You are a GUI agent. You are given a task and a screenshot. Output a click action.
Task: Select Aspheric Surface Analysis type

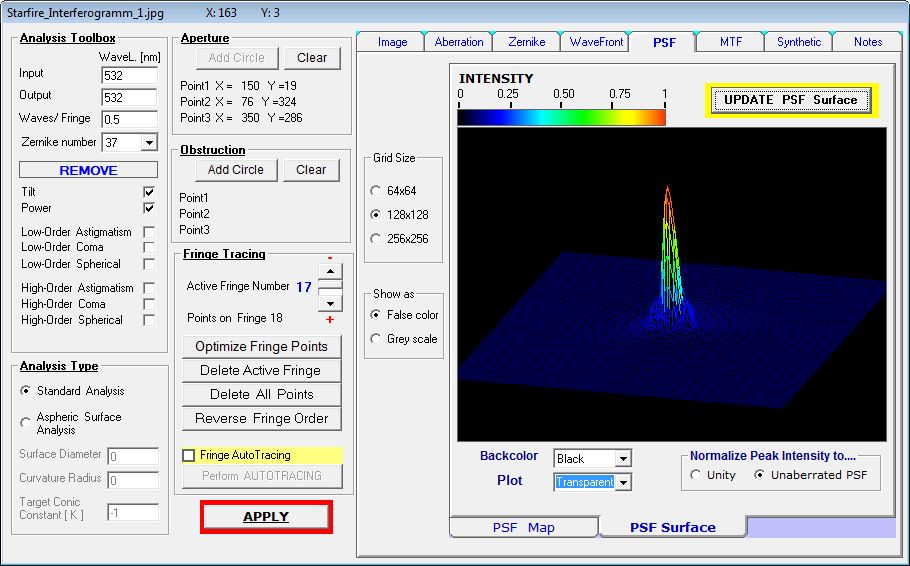27,423
